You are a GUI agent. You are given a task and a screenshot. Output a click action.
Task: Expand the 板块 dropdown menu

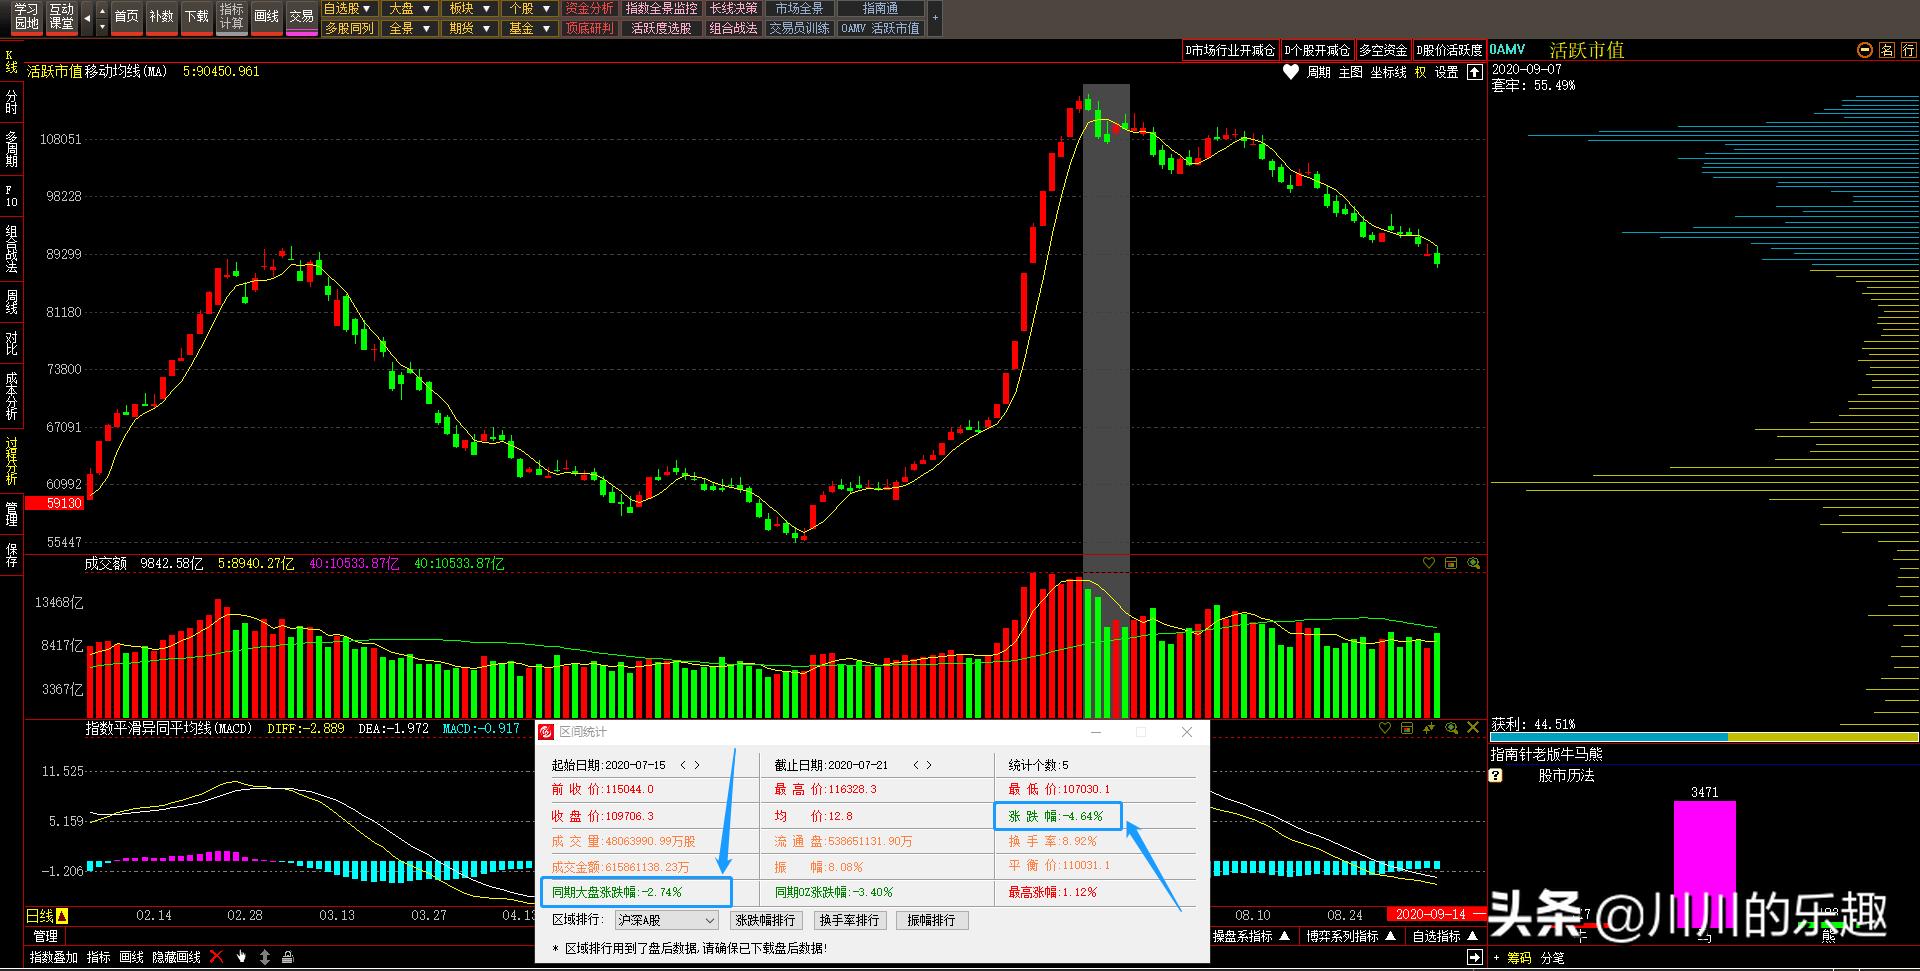tap(470, 8)
